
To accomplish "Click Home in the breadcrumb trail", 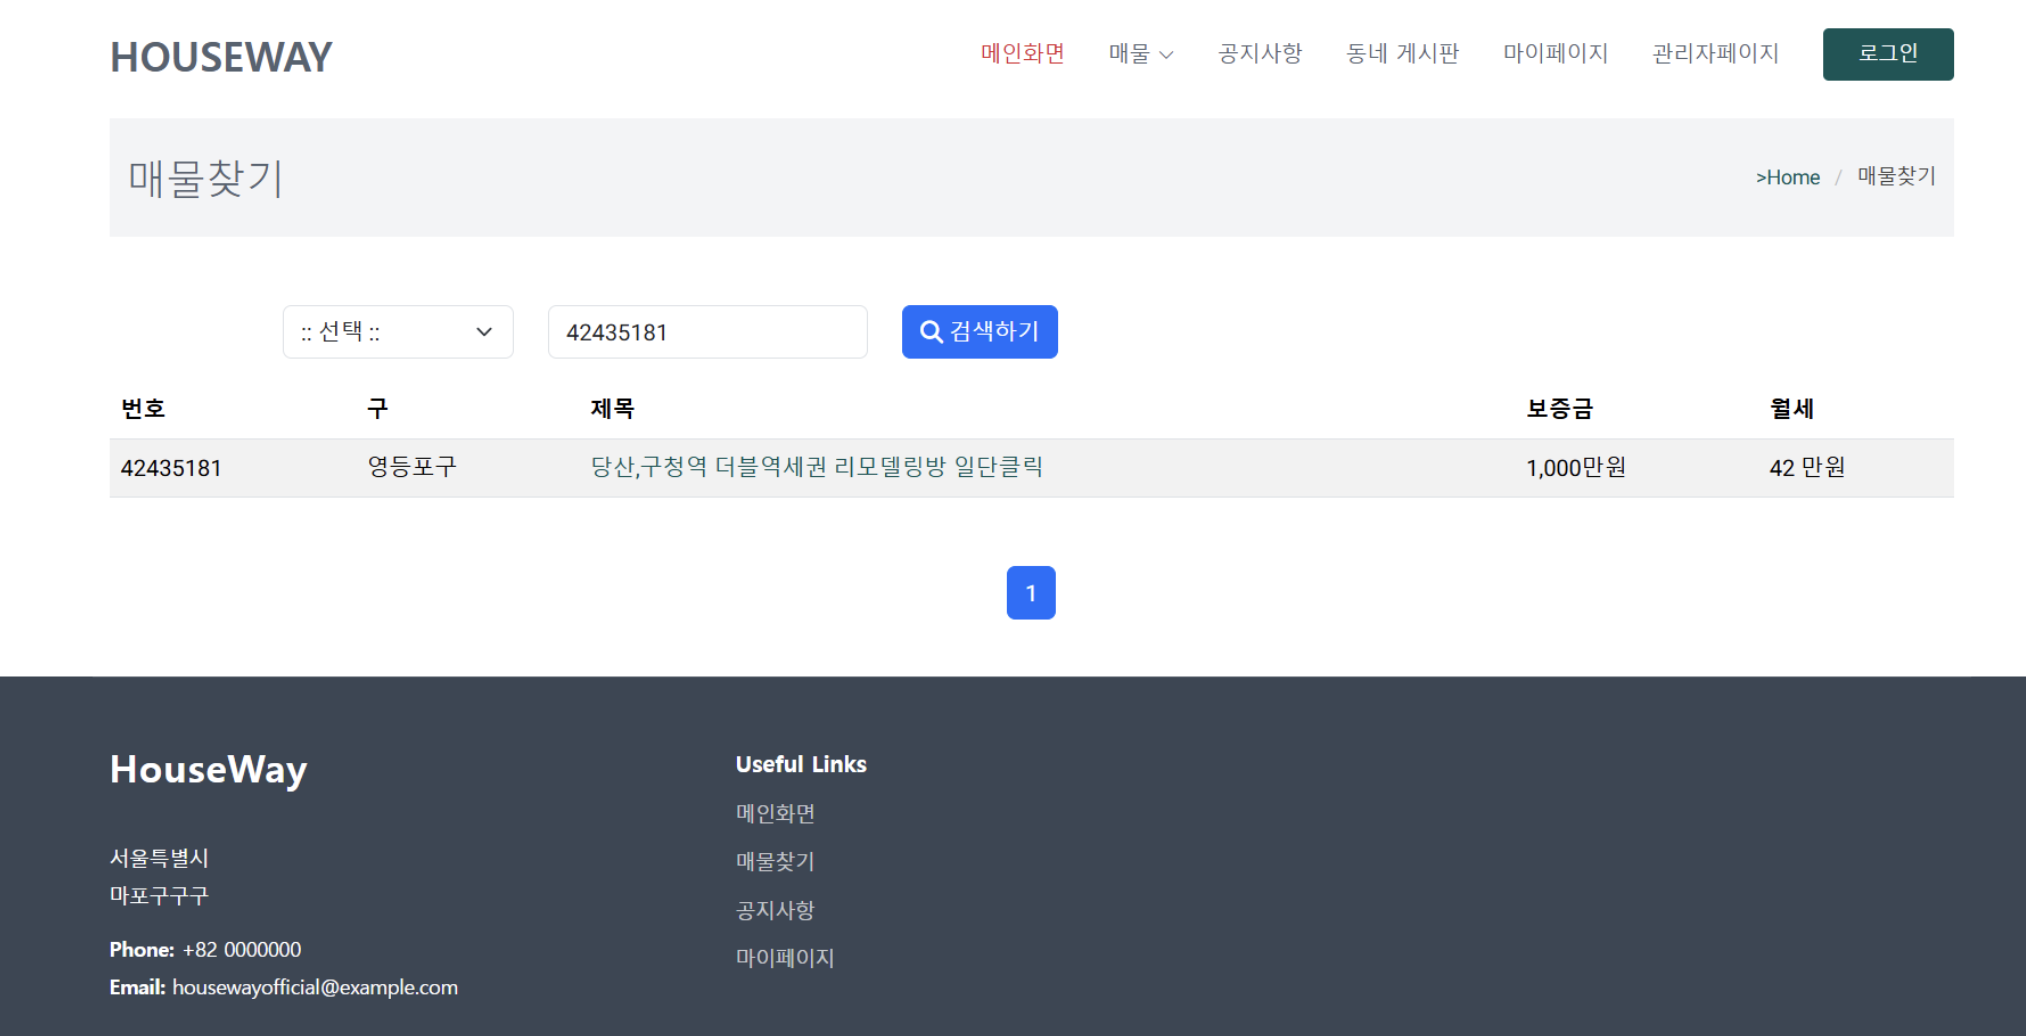I will 1789,177.
